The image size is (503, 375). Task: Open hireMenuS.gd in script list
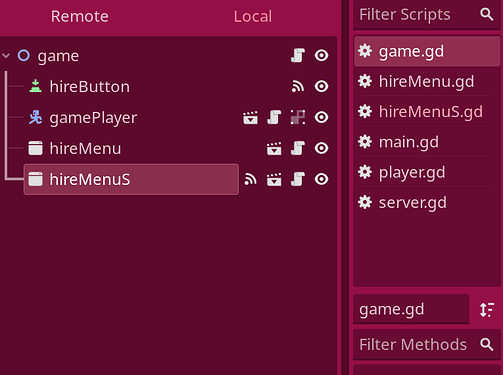tap(427, 112)
